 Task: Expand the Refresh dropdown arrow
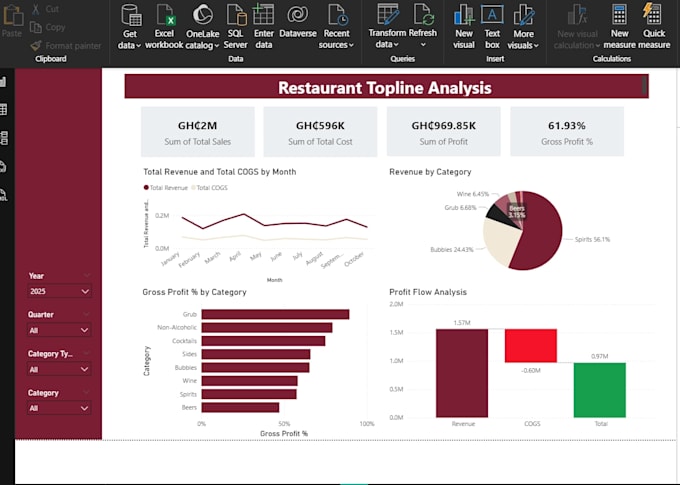[x=423, y=45]
